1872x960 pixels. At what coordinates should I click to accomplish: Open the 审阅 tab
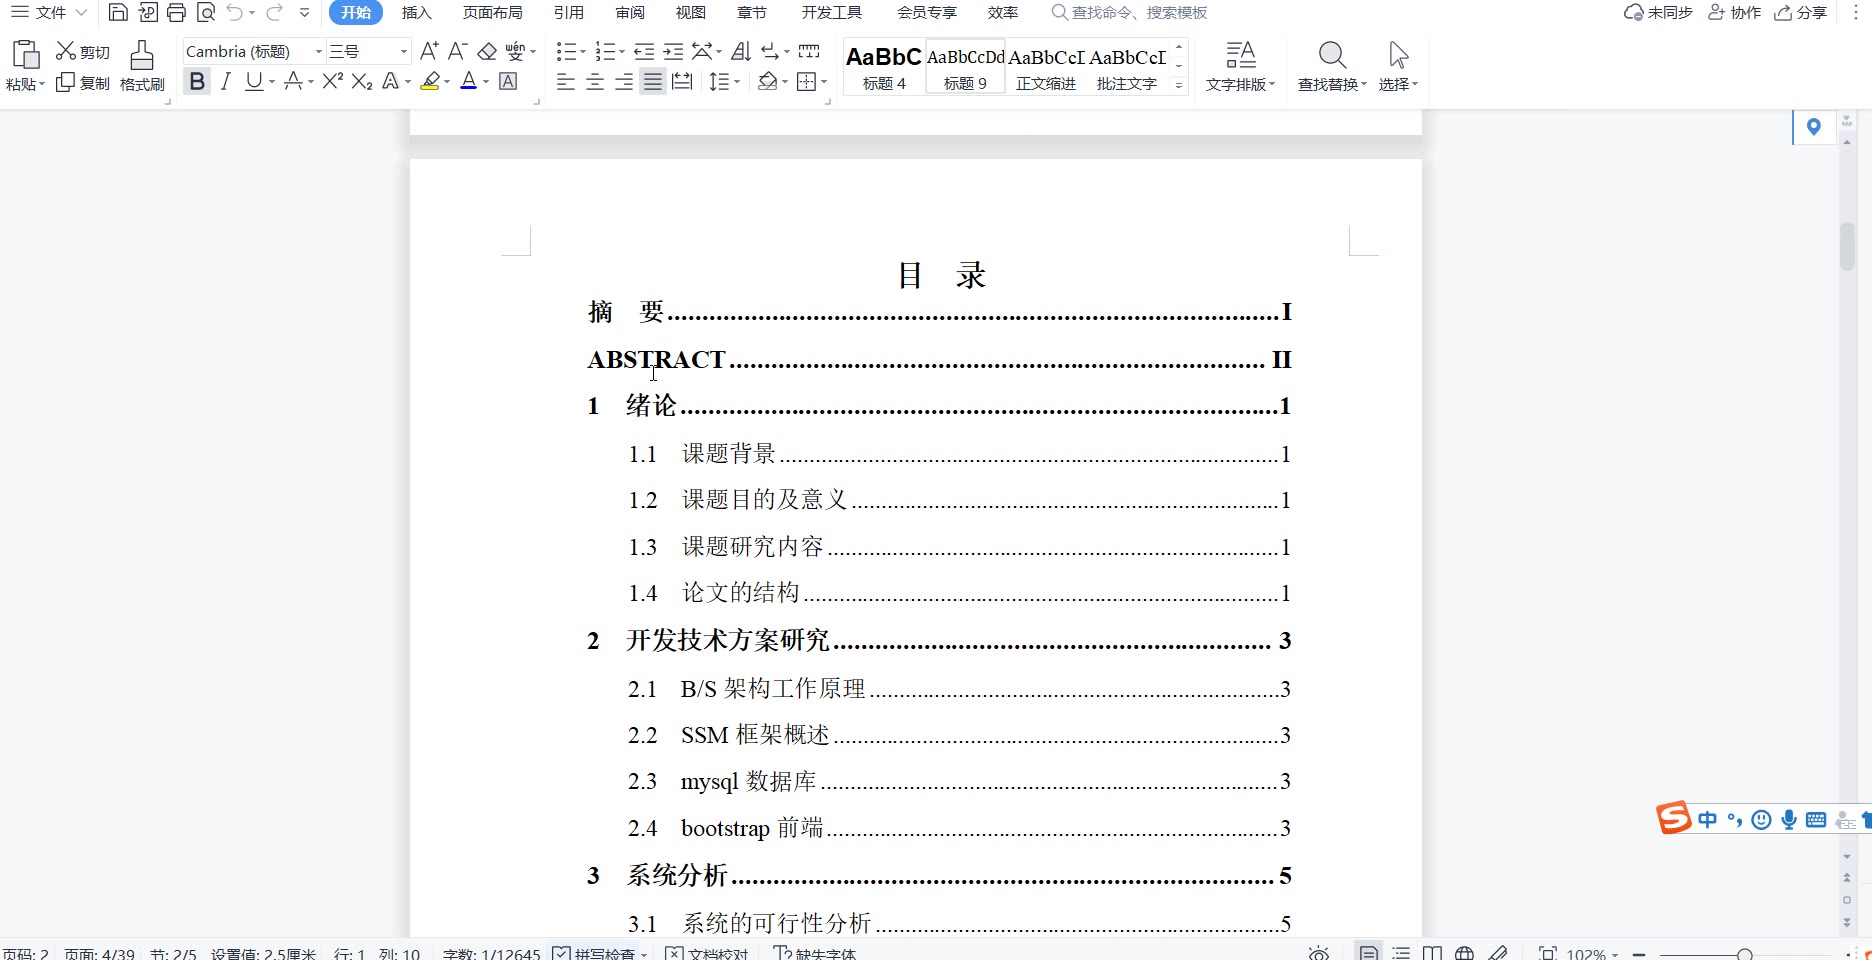(630, 12)
